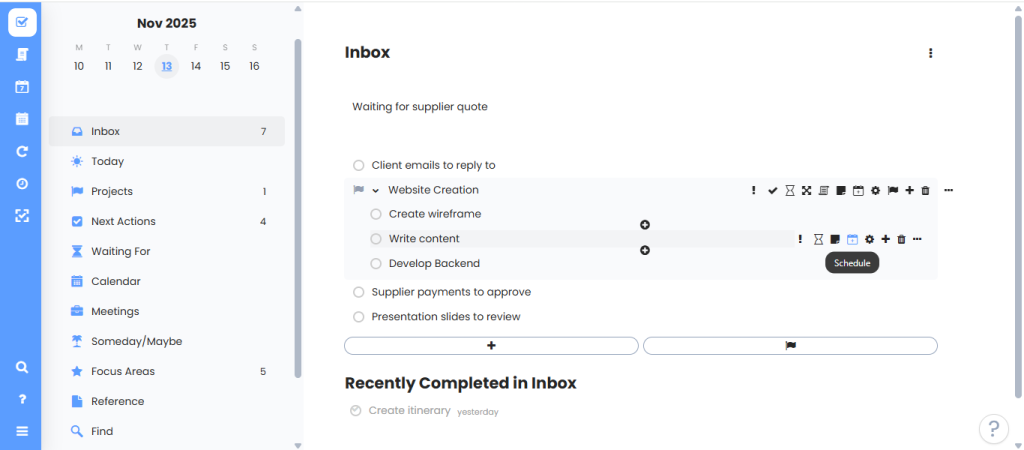The height and width of the screenshot is (450, 1024).
Task: Click the gear icon on Write content row
Action: tap(869, 239)
